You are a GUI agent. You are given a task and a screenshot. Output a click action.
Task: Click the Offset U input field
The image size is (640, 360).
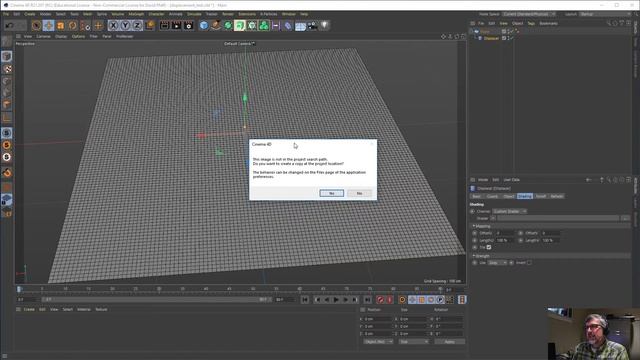[504, 233]
